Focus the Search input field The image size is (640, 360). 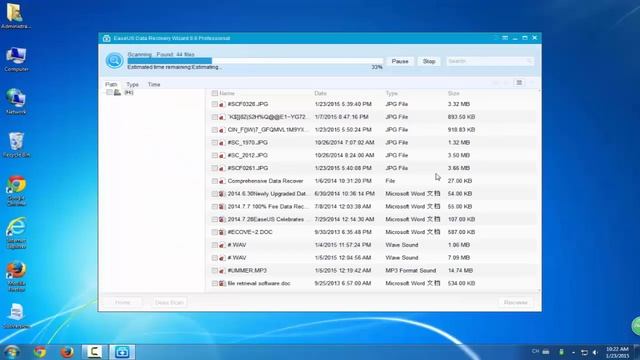coord(490,61)
